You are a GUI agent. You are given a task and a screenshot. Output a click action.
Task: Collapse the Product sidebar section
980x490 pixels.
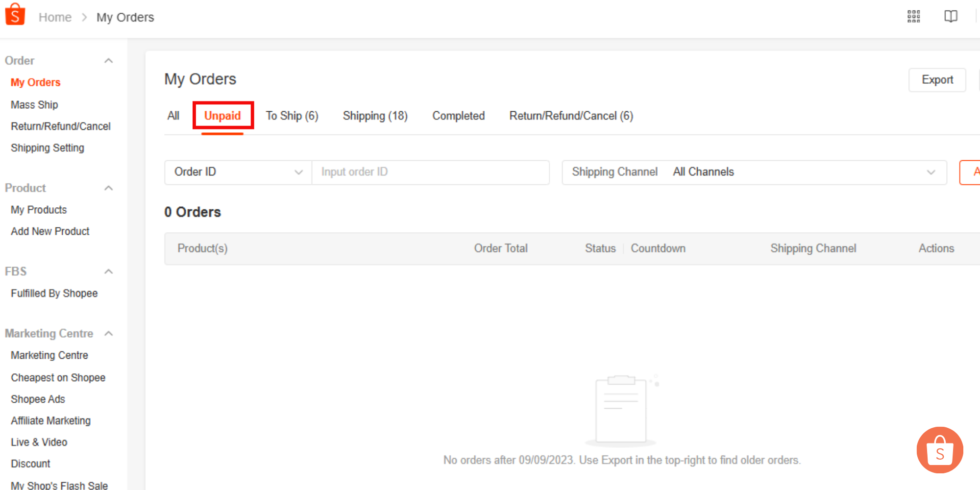[108, 188]
